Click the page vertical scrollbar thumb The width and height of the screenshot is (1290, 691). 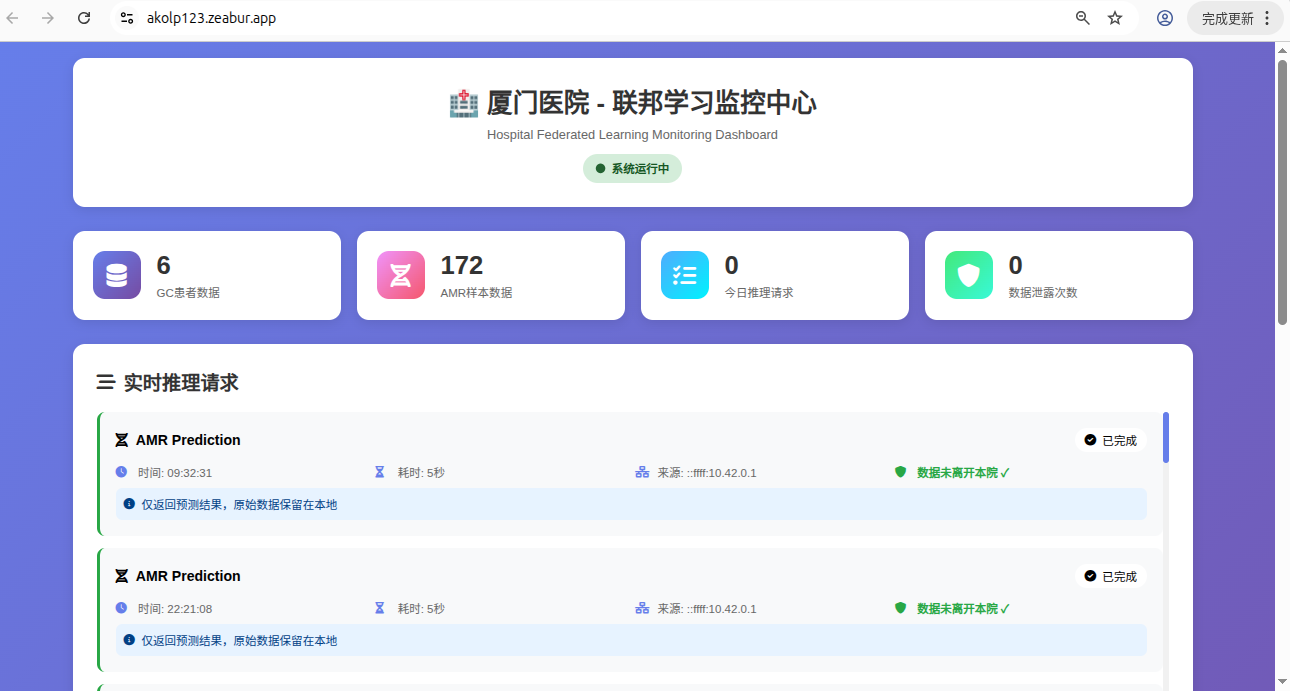[x=1283, y=192]
